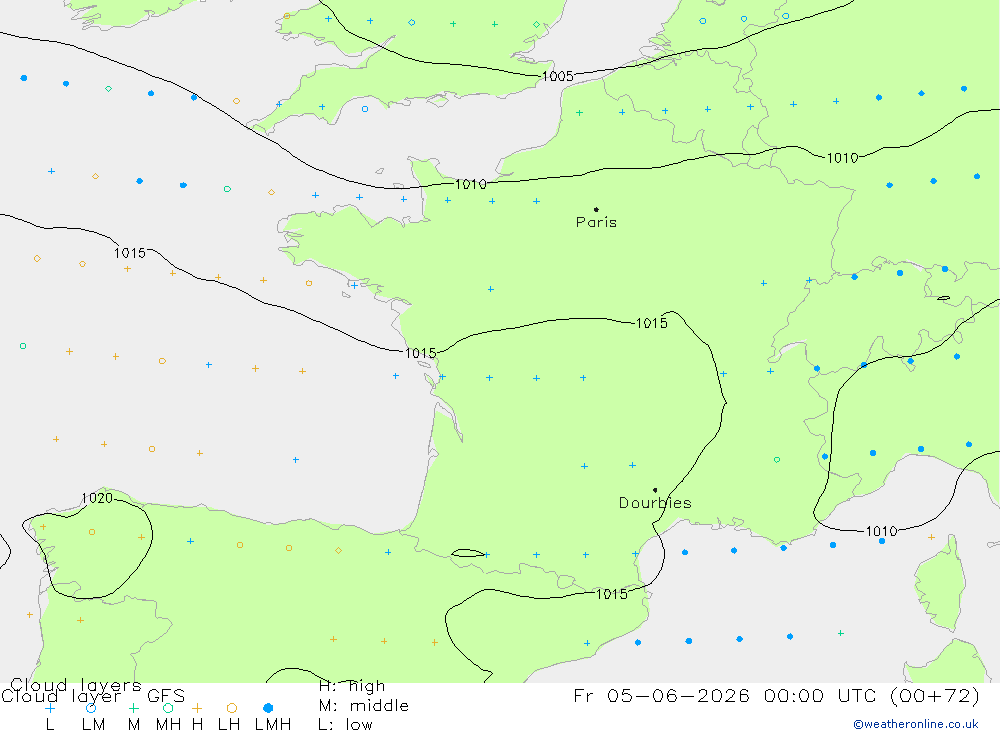Image resolution: width=1000 pixels, height=733 pixels.
Task: Click the 'H: high' legend text
Action: (x=352, y=686)
